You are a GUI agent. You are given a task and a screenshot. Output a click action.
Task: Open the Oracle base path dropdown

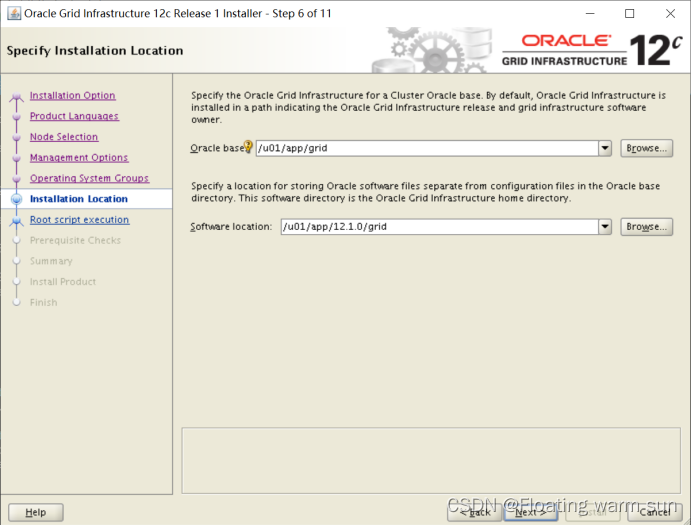coord(605,148)
